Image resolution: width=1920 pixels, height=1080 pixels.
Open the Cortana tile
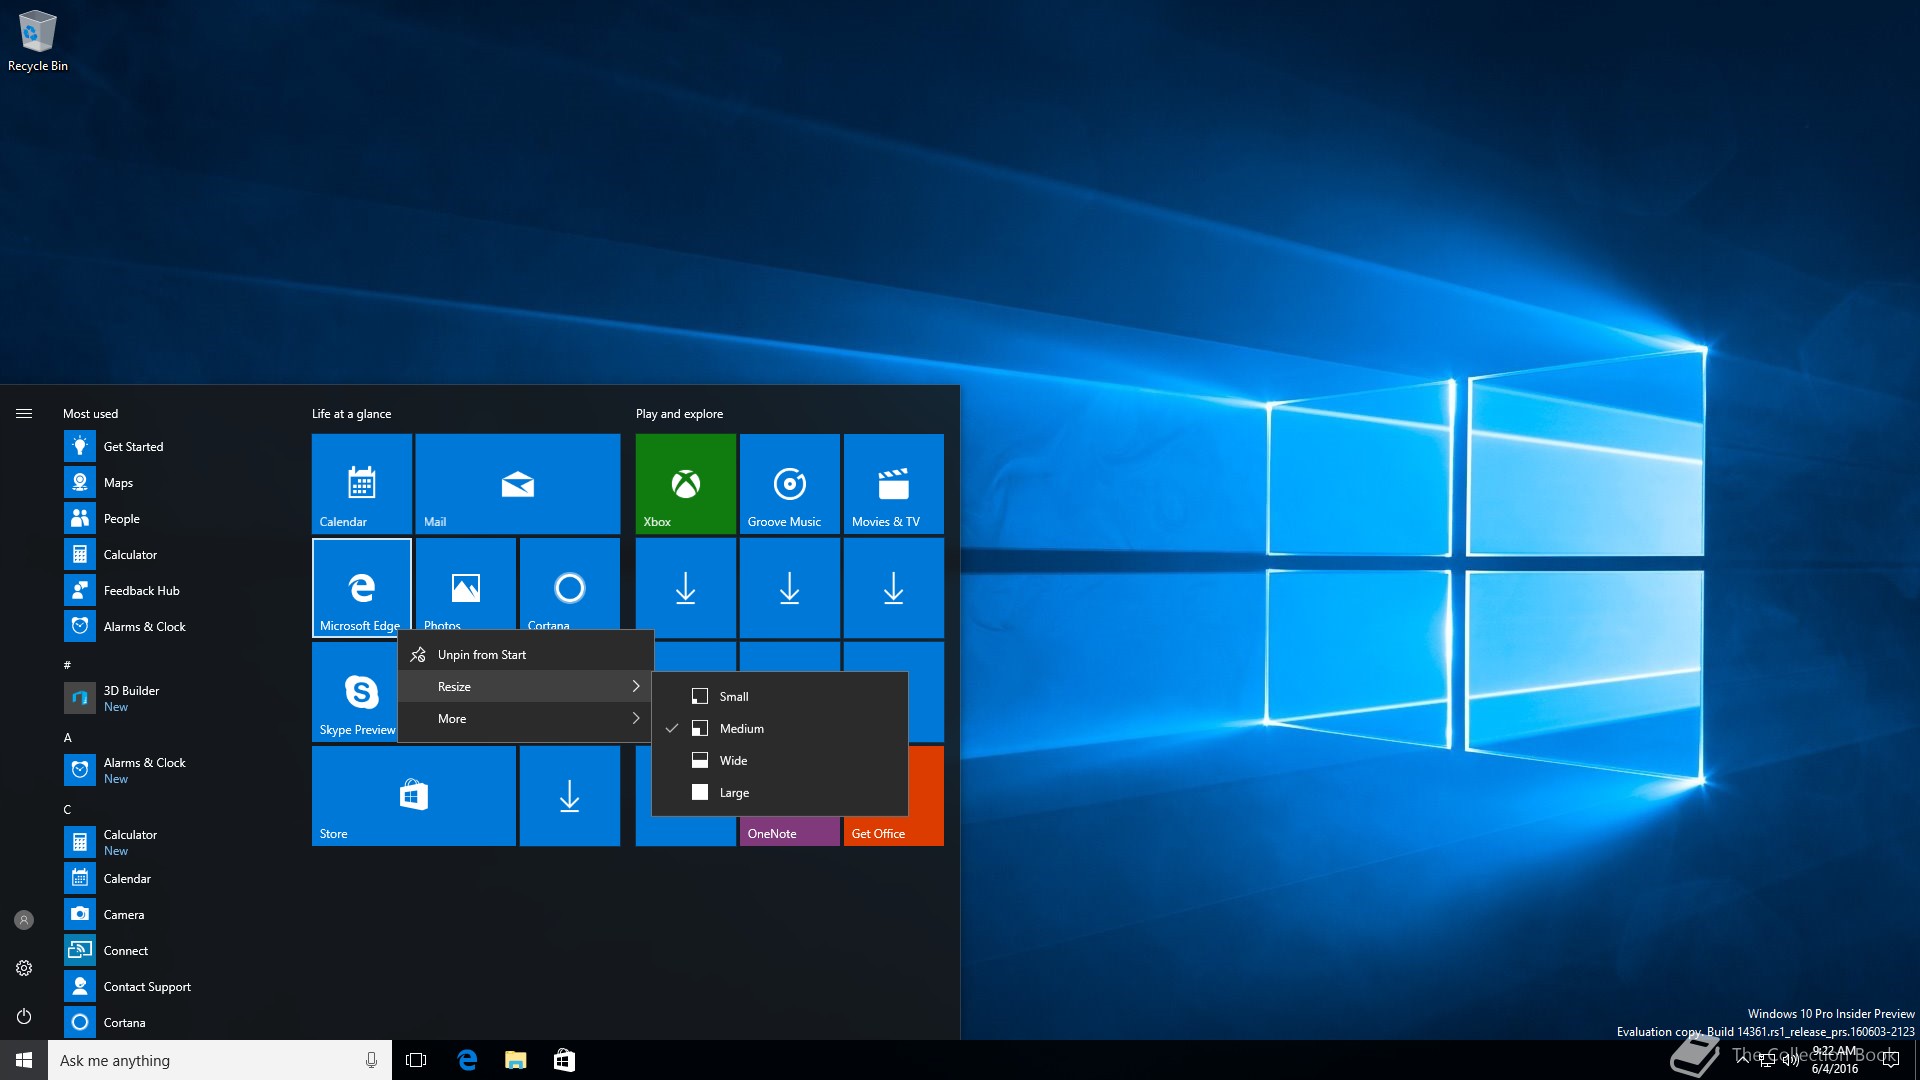[569, 584]
